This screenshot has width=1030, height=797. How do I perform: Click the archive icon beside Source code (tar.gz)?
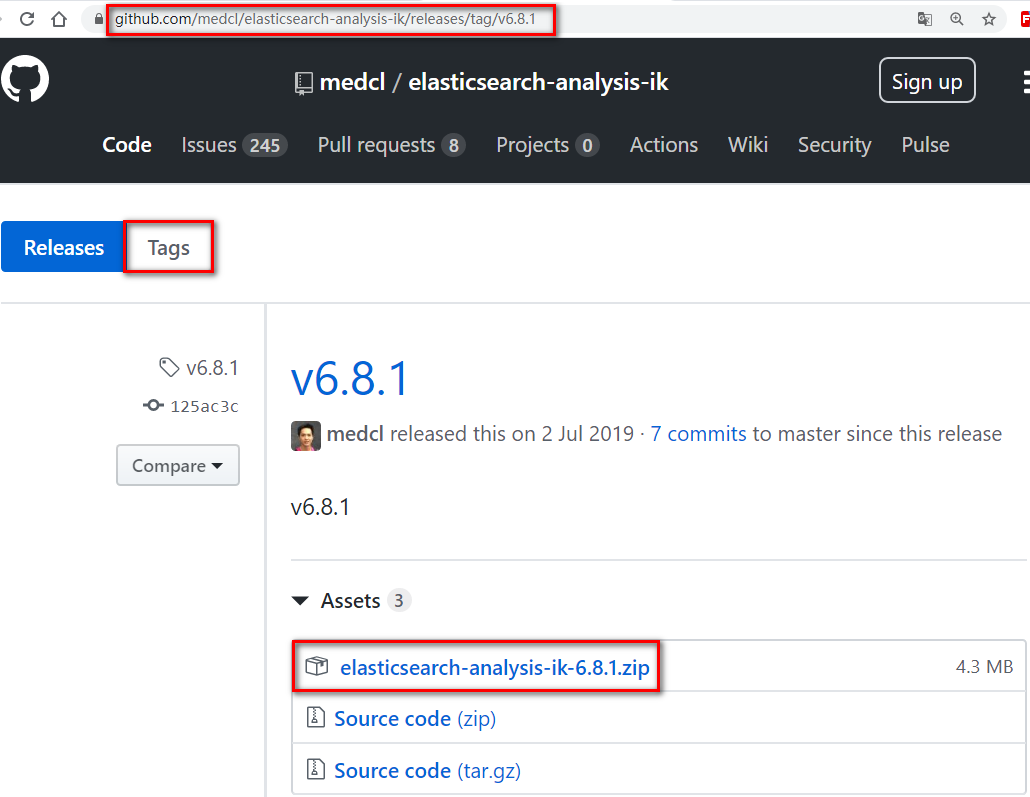click(315, 768)
